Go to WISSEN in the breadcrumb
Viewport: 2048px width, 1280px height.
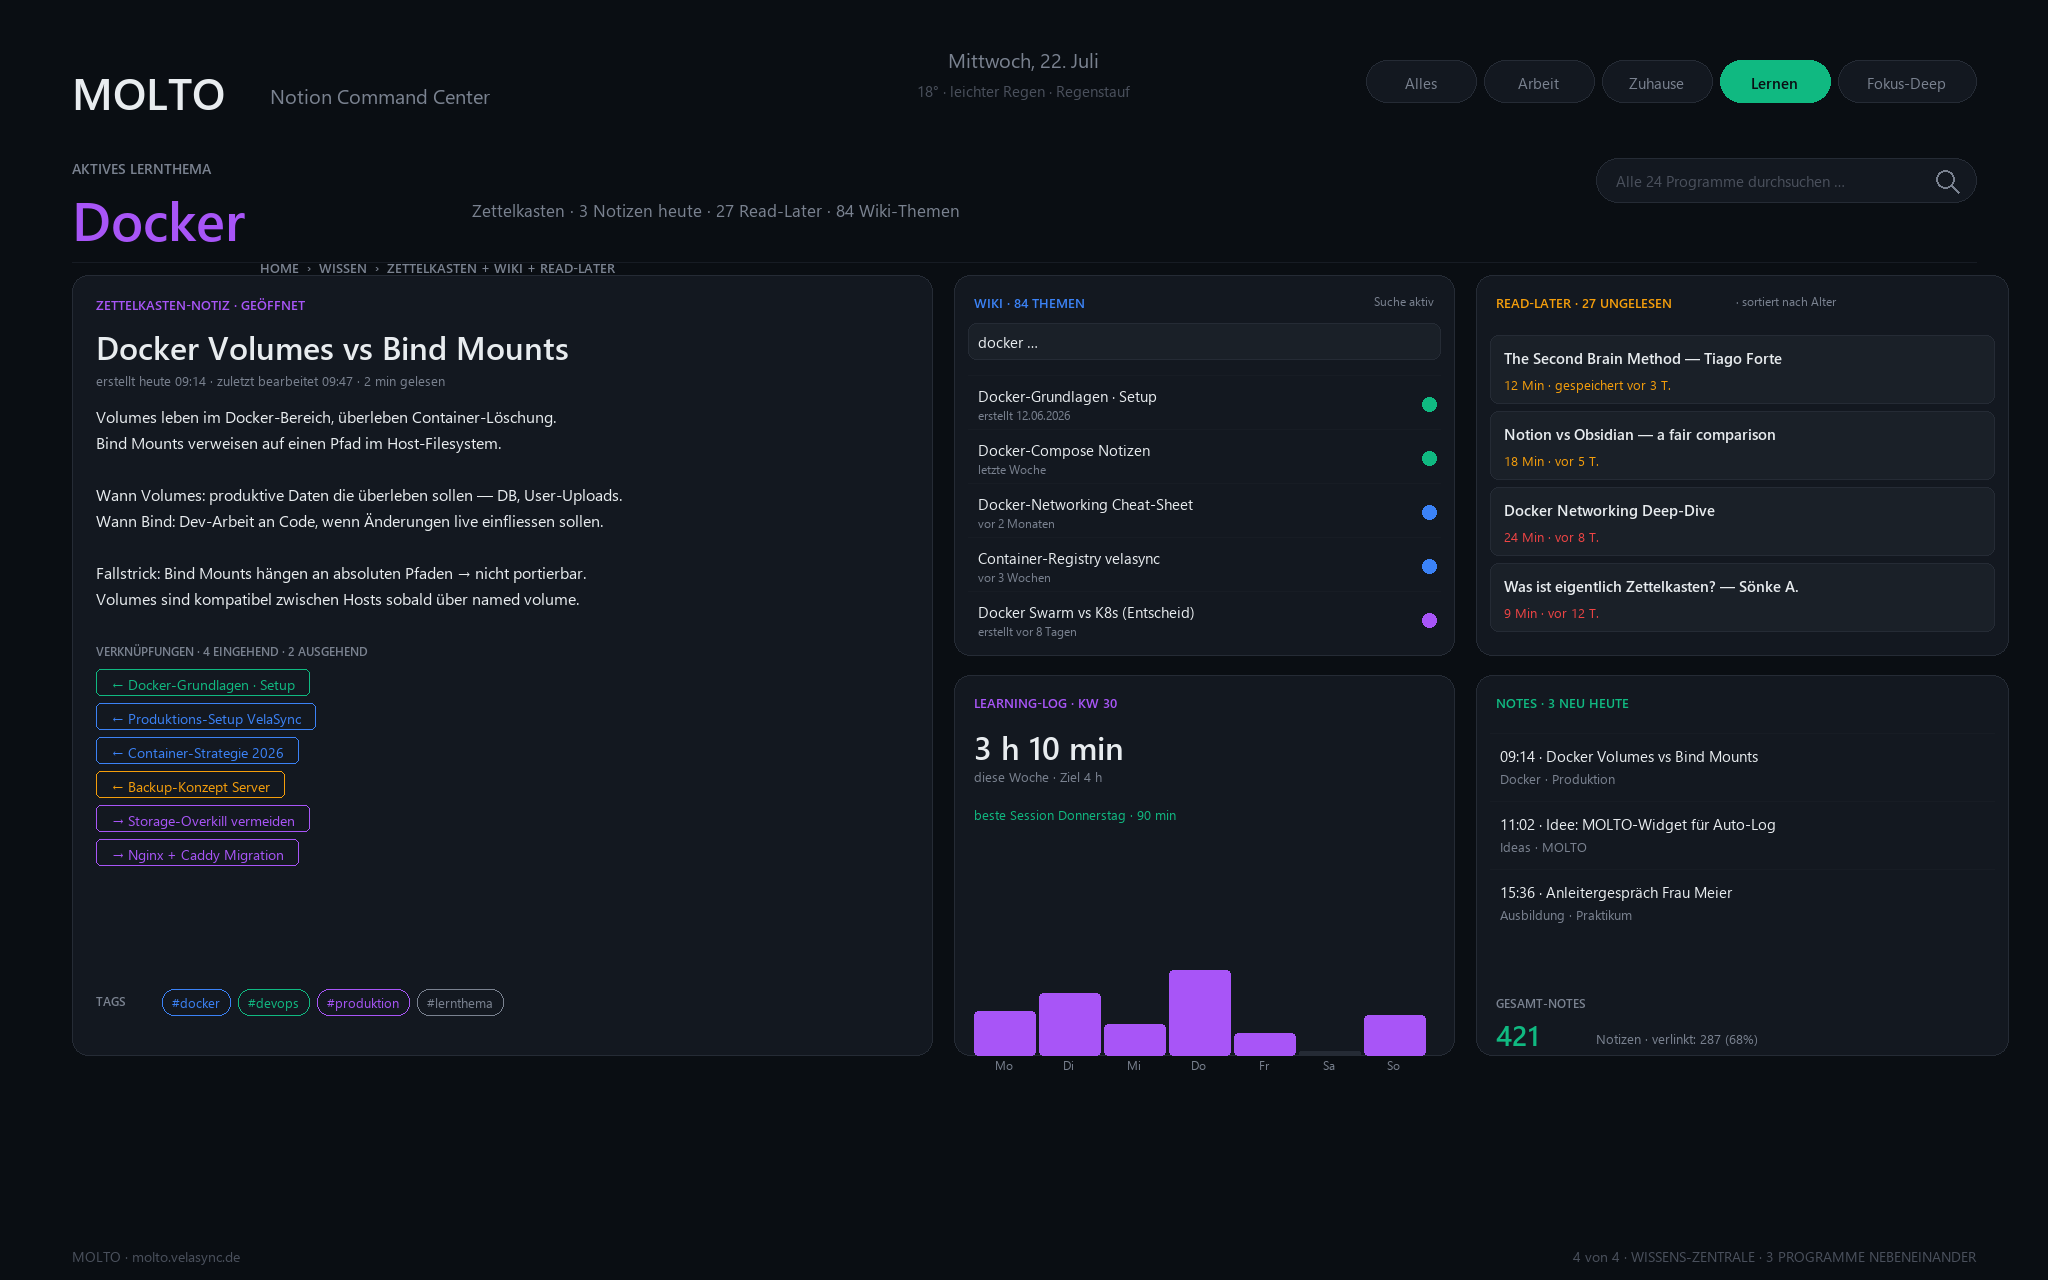pos(343,268)
